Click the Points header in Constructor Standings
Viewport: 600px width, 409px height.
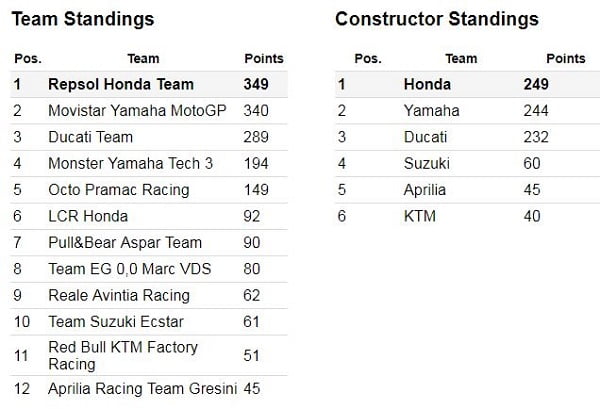click(566, 59)
